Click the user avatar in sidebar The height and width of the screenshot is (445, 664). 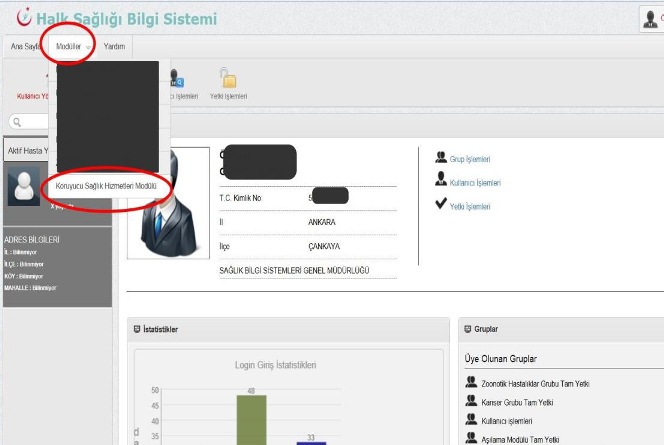(x=22, y=185)
